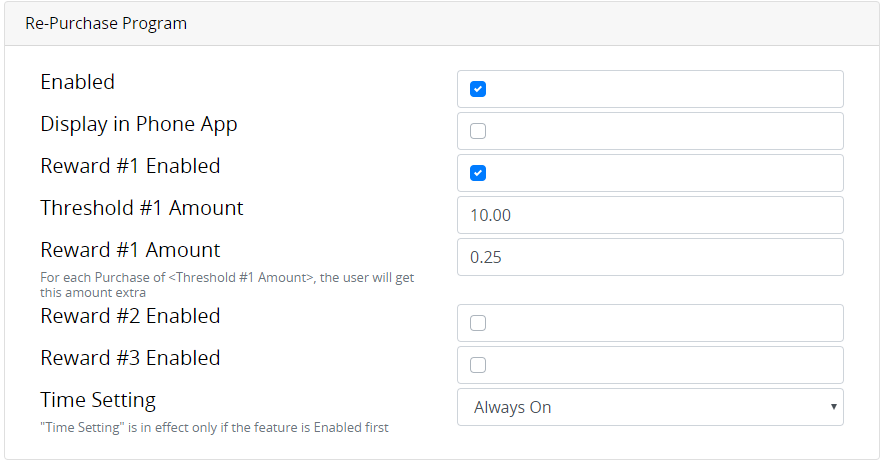Click the Time Setting help note text
884x465 pixels.
[x=214, y=427]
